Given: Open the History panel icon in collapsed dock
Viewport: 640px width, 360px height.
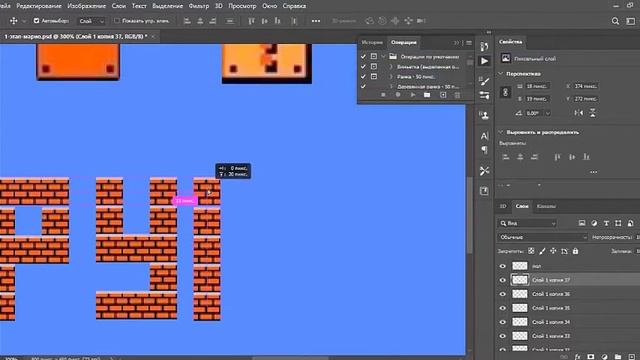Looking at the screenshot, I should pos(484,47).
